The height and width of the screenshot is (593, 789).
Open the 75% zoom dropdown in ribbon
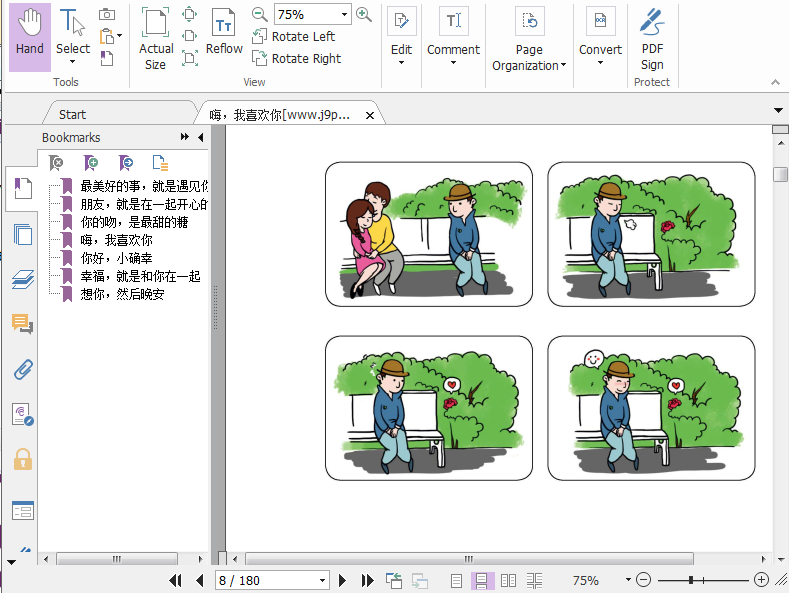click(x=344, y=15)
